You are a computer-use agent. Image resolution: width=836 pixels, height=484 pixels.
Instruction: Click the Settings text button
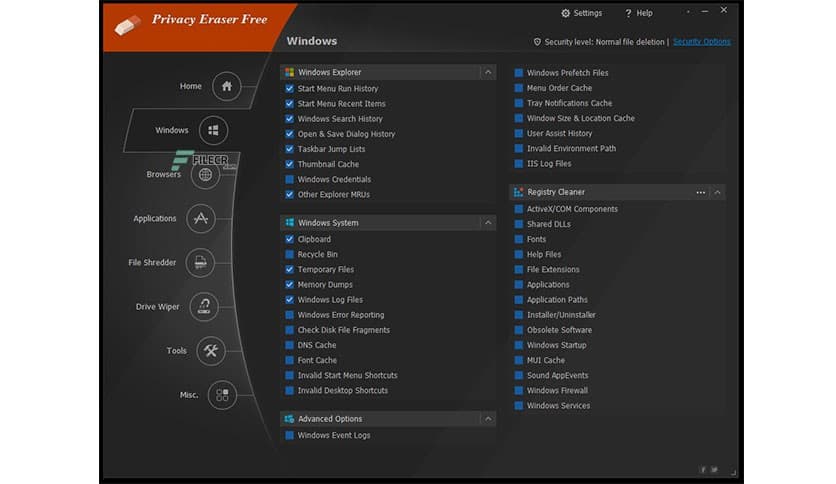coord(588,13)
